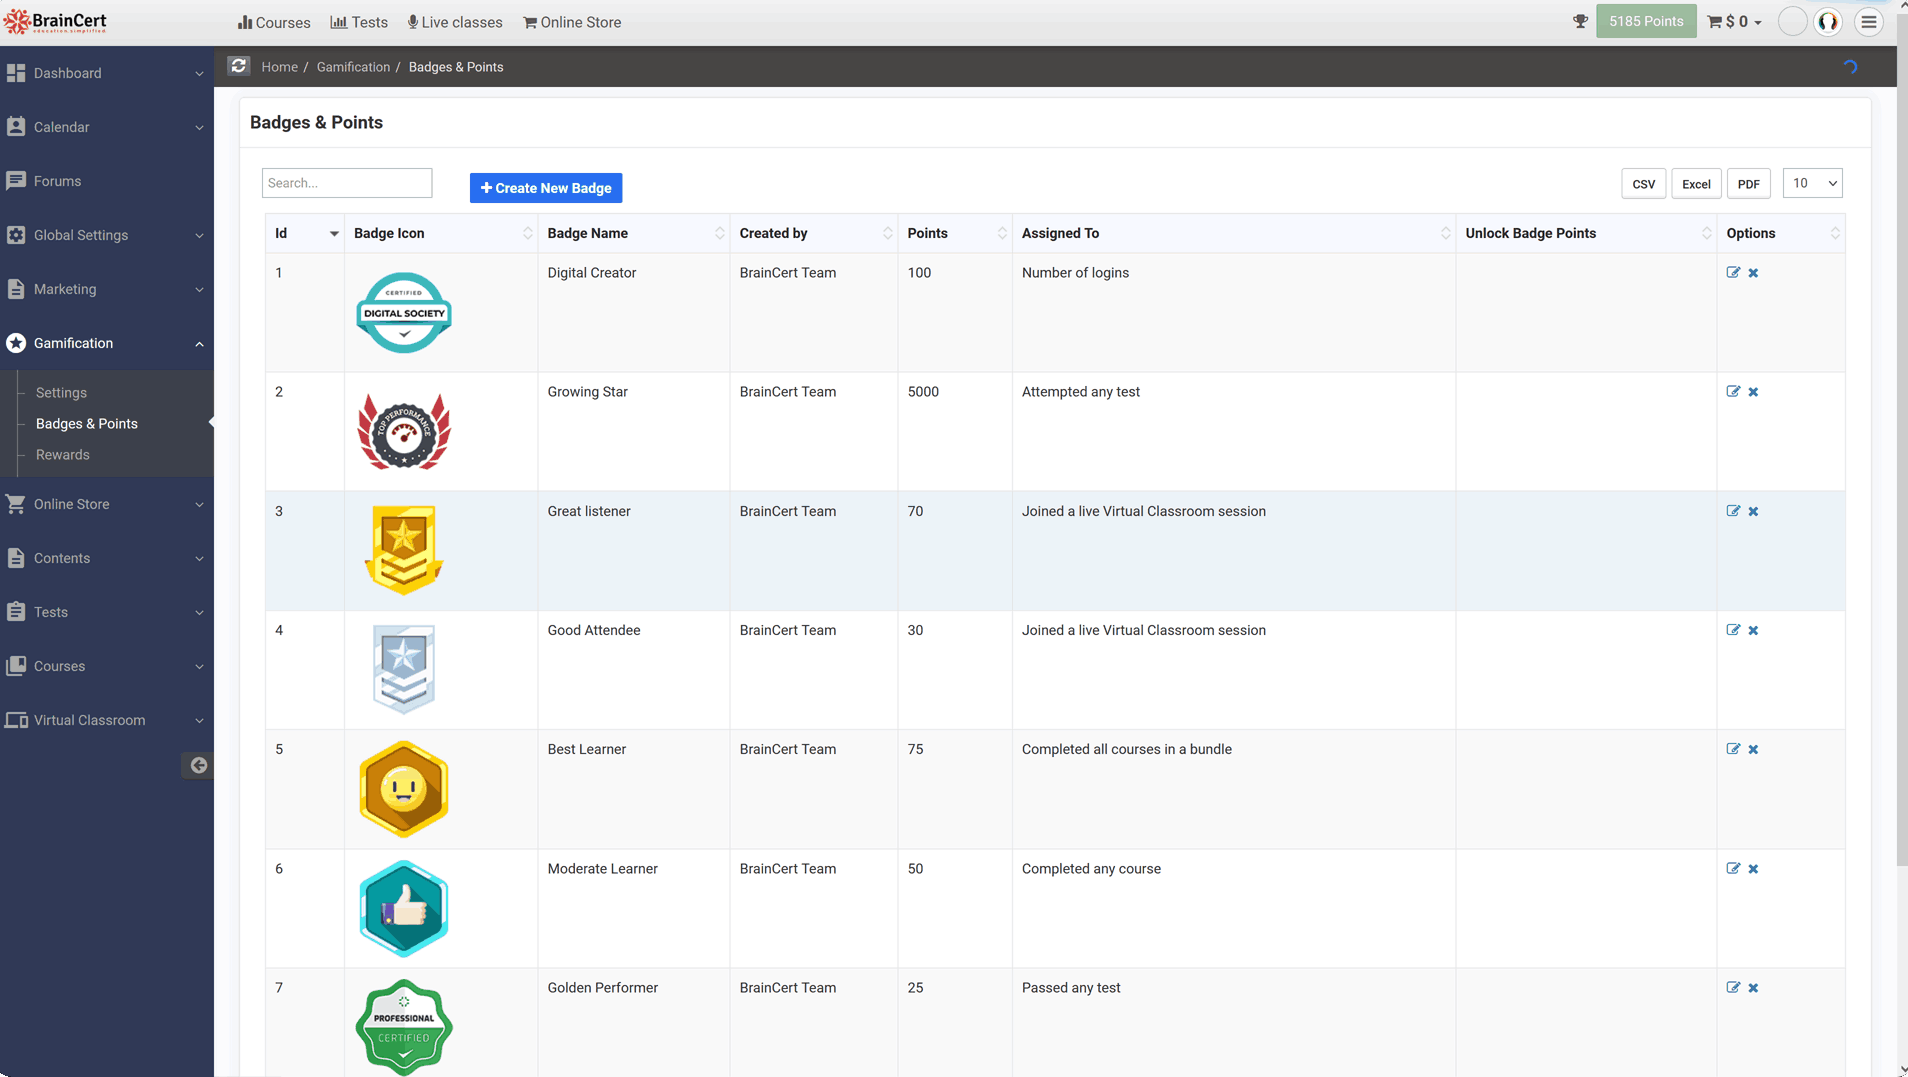Expand the Contents sidebar menu
1908x1077 pixels.
[107, 558]
